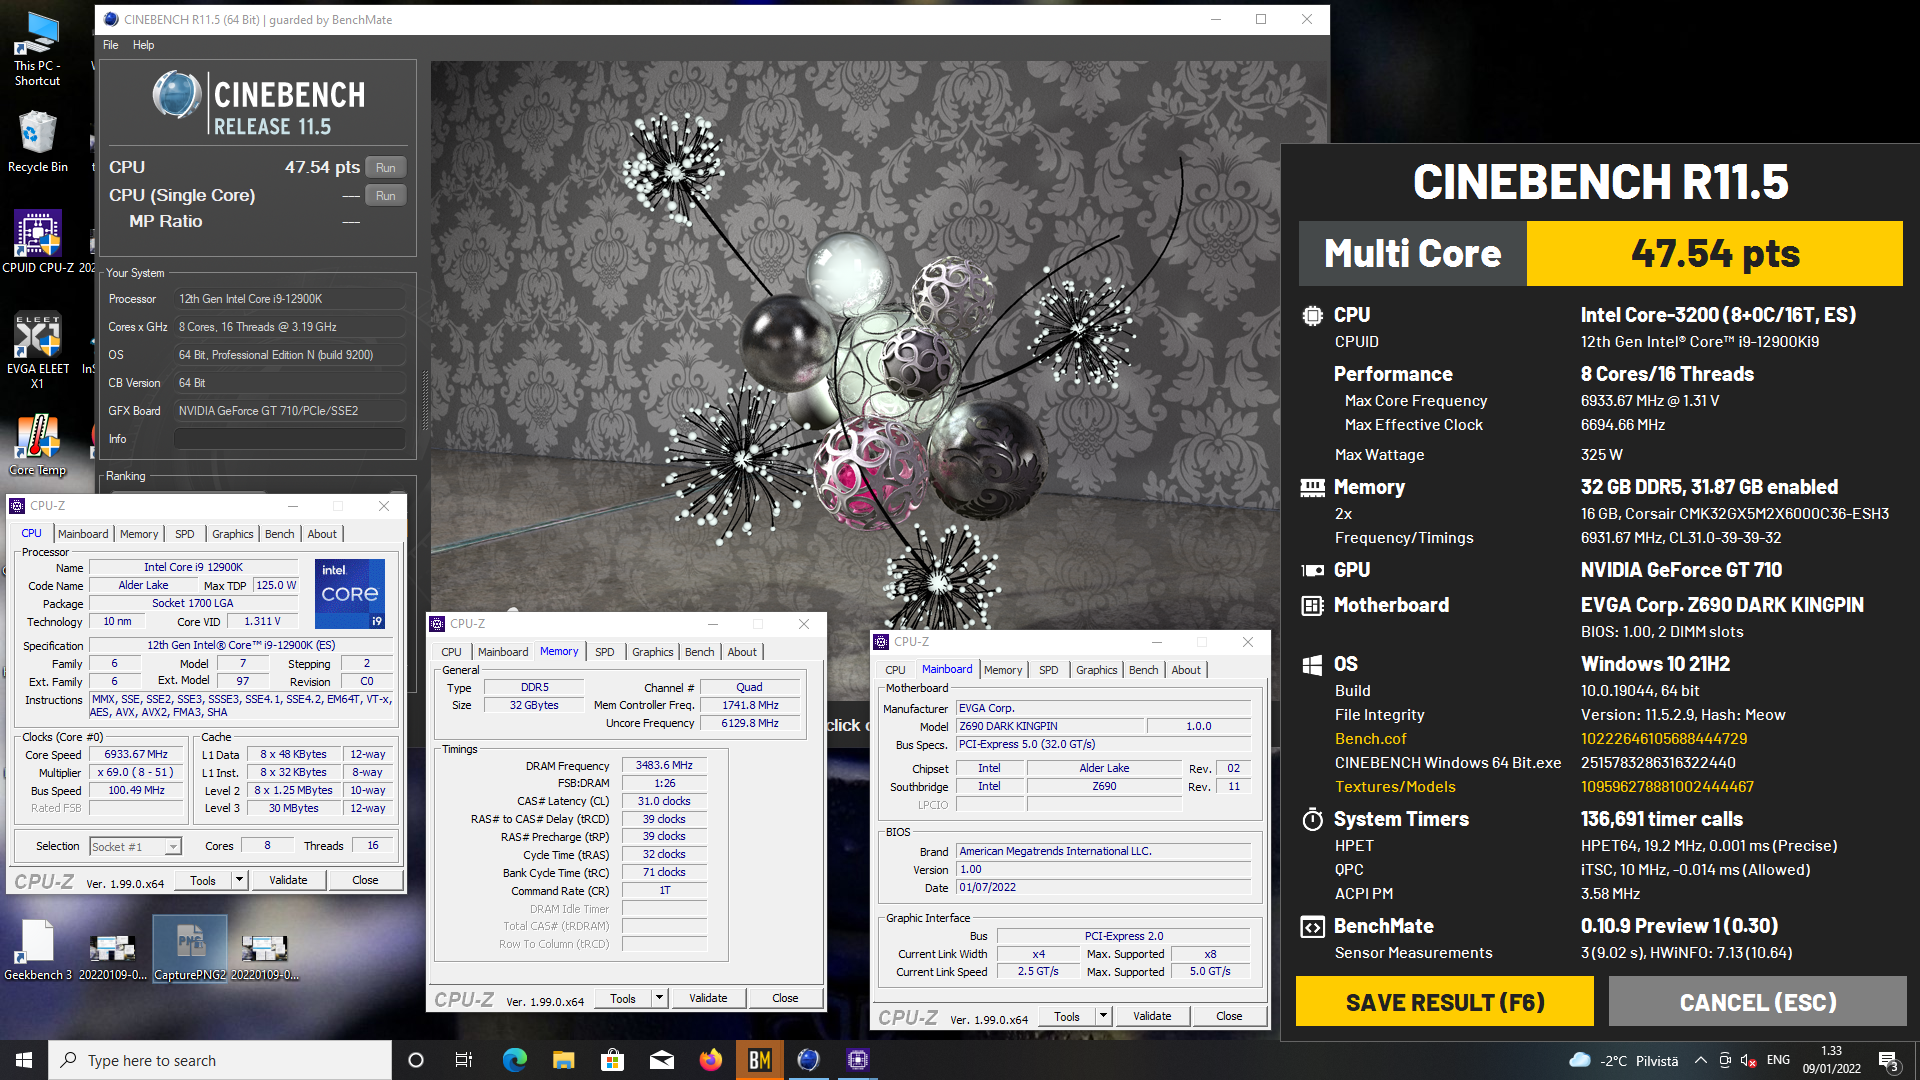Screen dimensions: 1920x1080
Task: Launch EVGA ELEET X1 desktop icon
Action: tap(37, 348)
